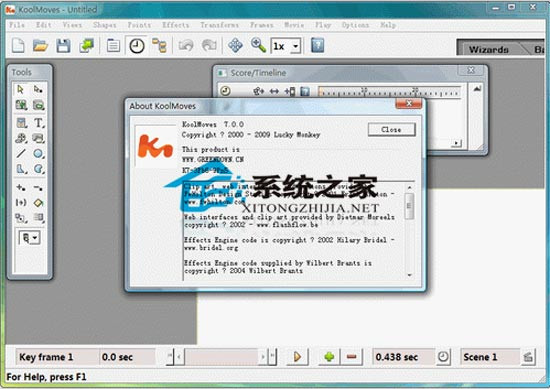Click the Close button in About KoolMoves
The height and width of the screenshot is (389, 550).
[391, 129]
